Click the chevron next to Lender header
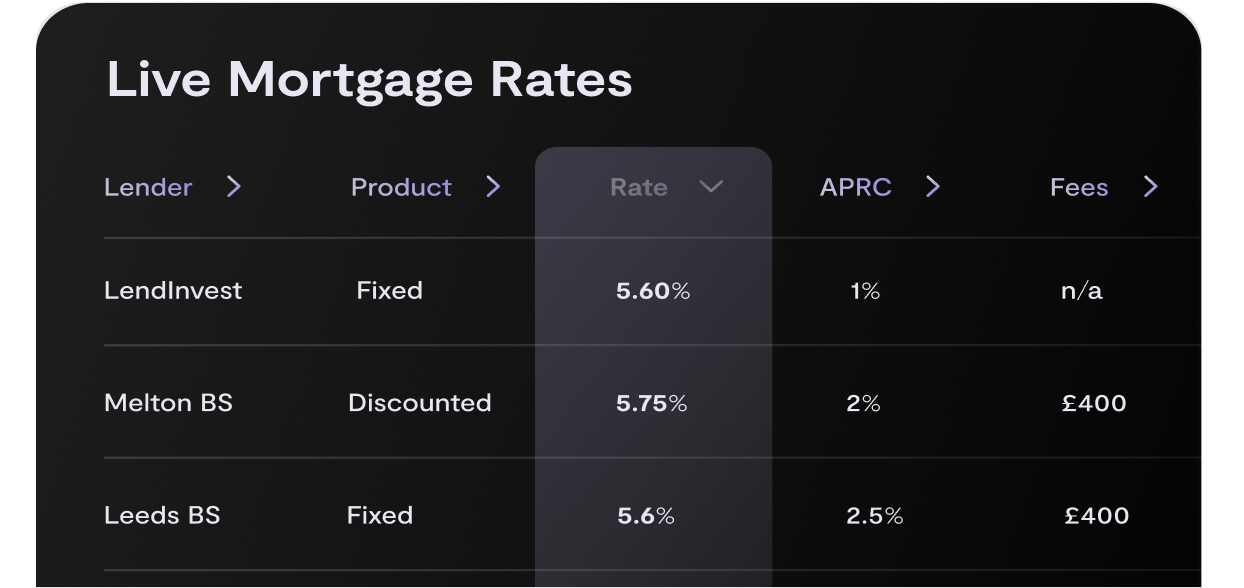Image resolution: width=1244 pixels, height=588 pixels. [234, 187]
